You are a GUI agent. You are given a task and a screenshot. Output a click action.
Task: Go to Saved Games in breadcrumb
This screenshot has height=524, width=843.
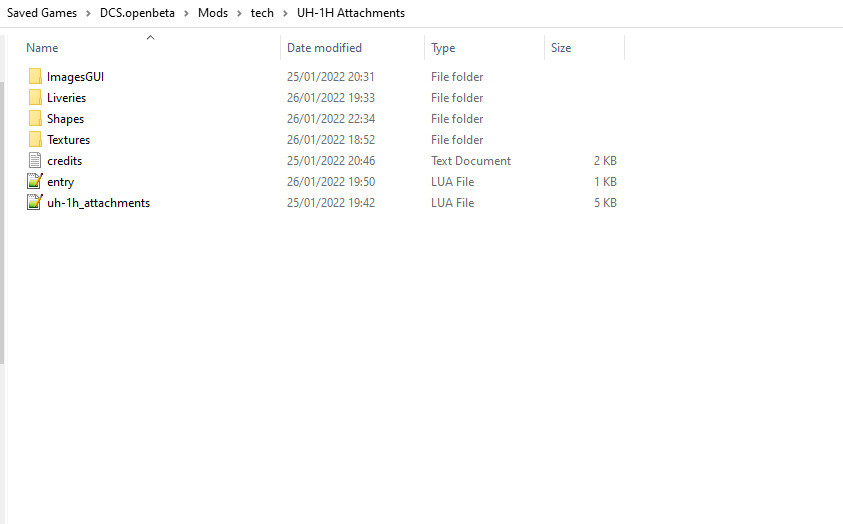click(42, 13)
